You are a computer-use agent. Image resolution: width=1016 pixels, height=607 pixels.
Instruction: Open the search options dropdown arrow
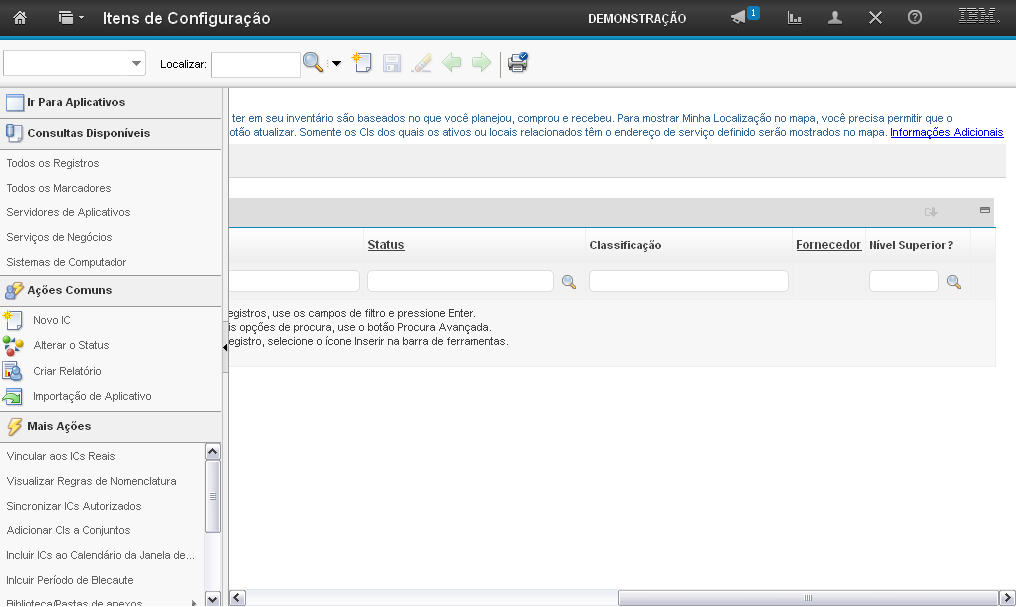[336, 64]
